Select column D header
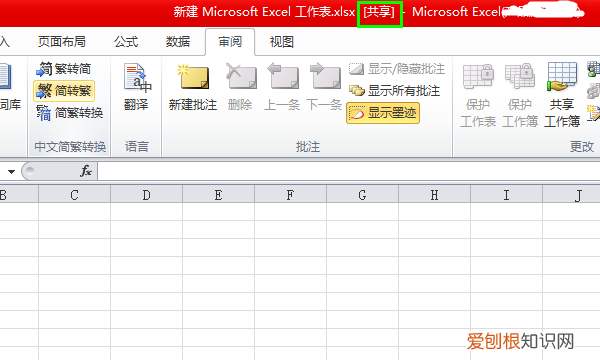The width and height of the screenshot is (600, 360). click(x=147, y=195)
